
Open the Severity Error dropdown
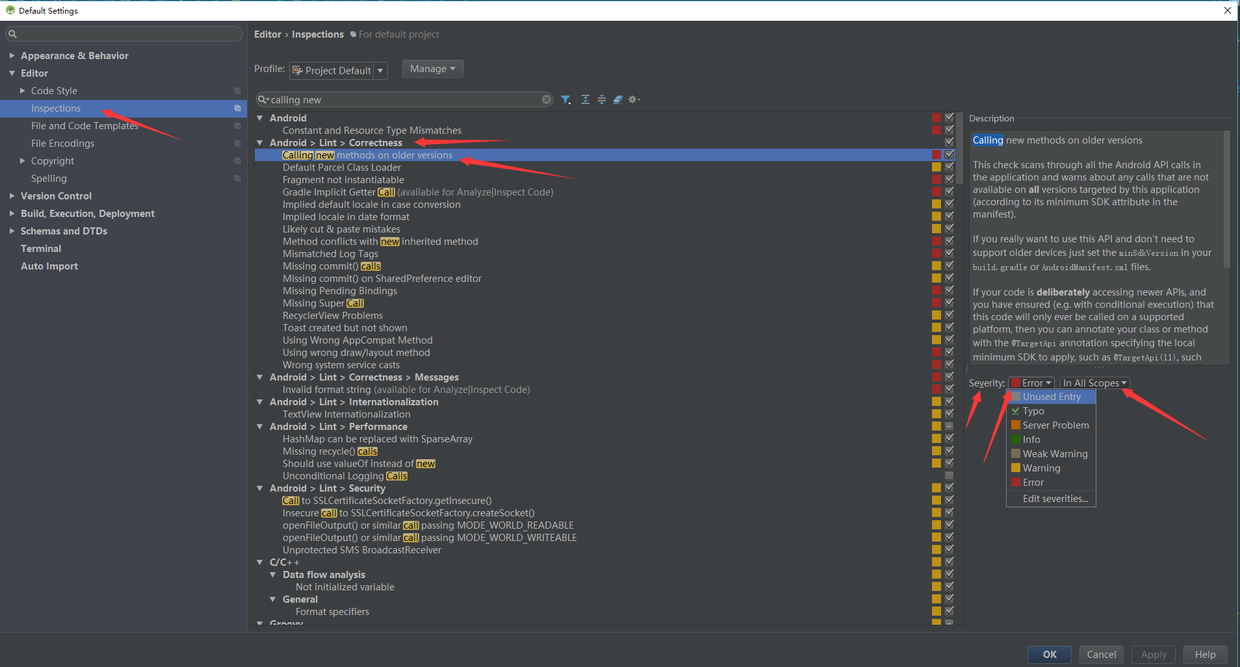click(x=1031, y=383)
